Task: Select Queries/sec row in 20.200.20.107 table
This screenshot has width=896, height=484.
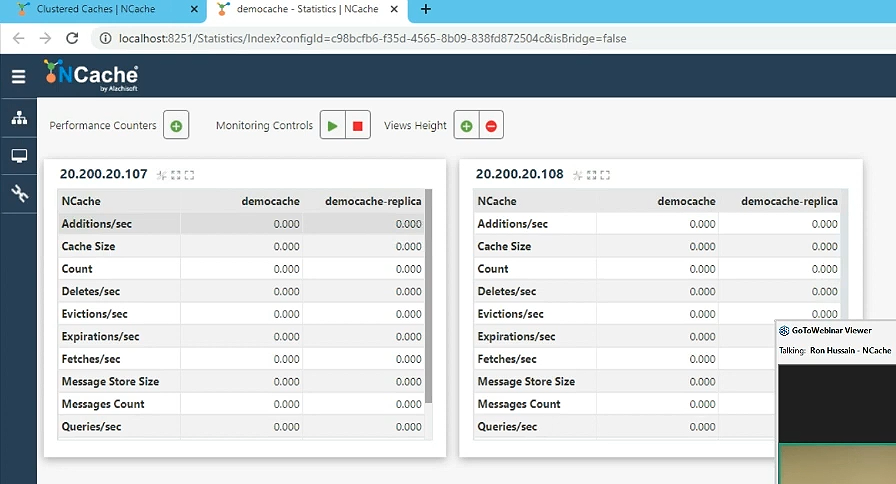Action: [x=241, y=427]
